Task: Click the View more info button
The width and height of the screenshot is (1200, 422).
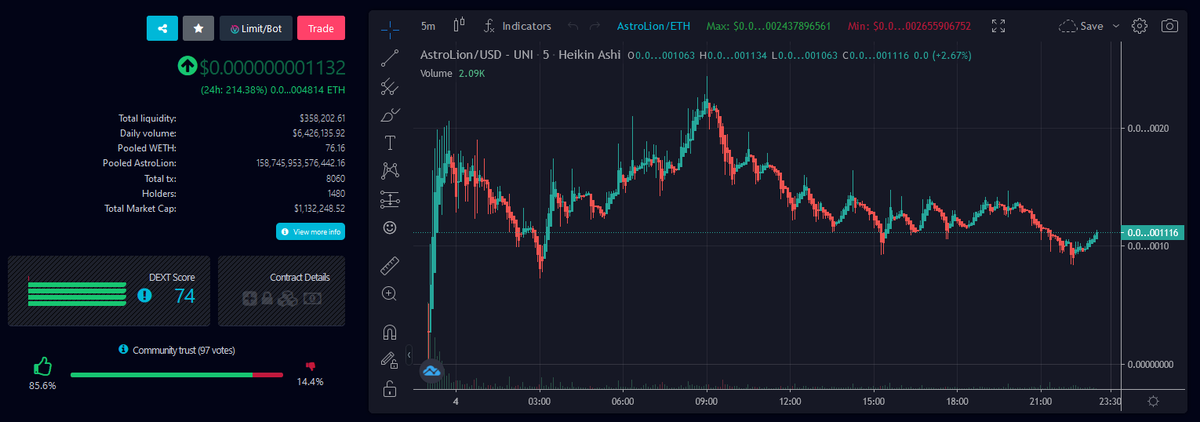Action: pyautogui.click(x=310, y=231)
